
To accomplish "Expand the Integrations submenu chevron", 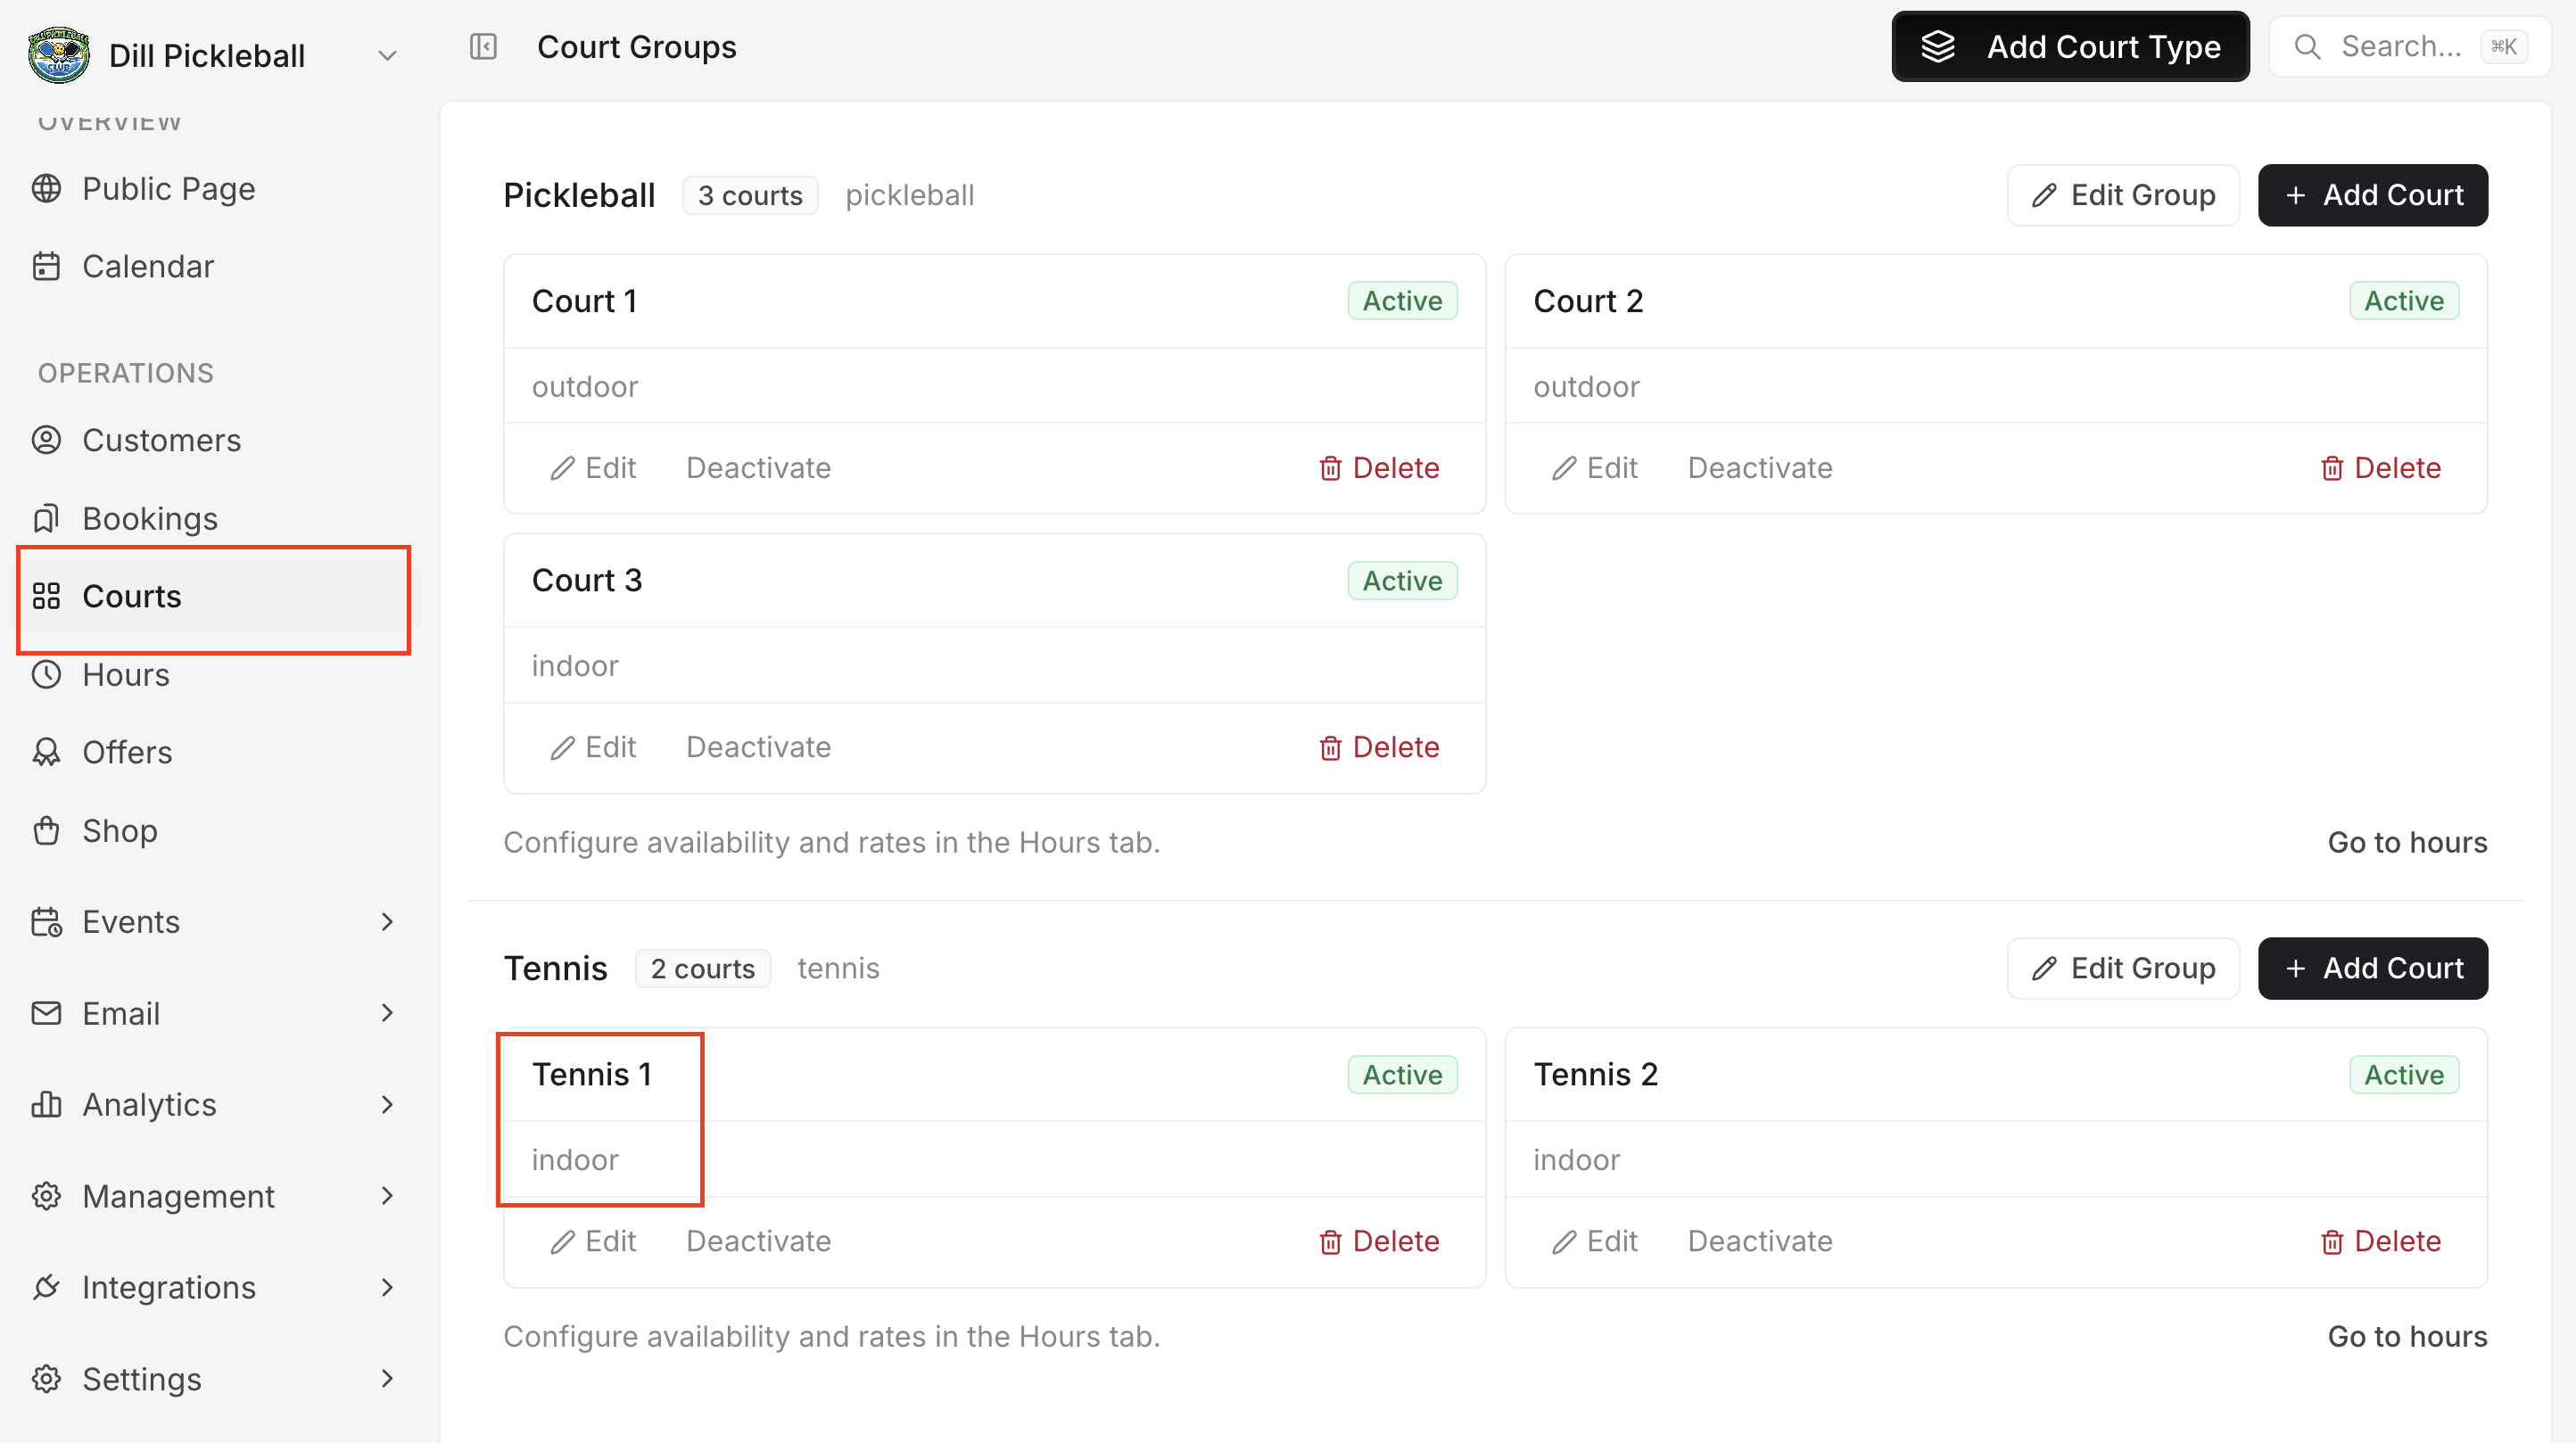I will (387, 1287).
